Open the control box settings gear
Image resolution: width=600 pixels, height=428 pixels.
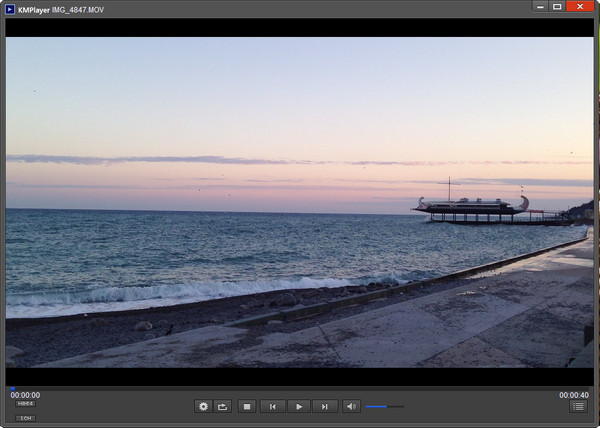(204, 406)
